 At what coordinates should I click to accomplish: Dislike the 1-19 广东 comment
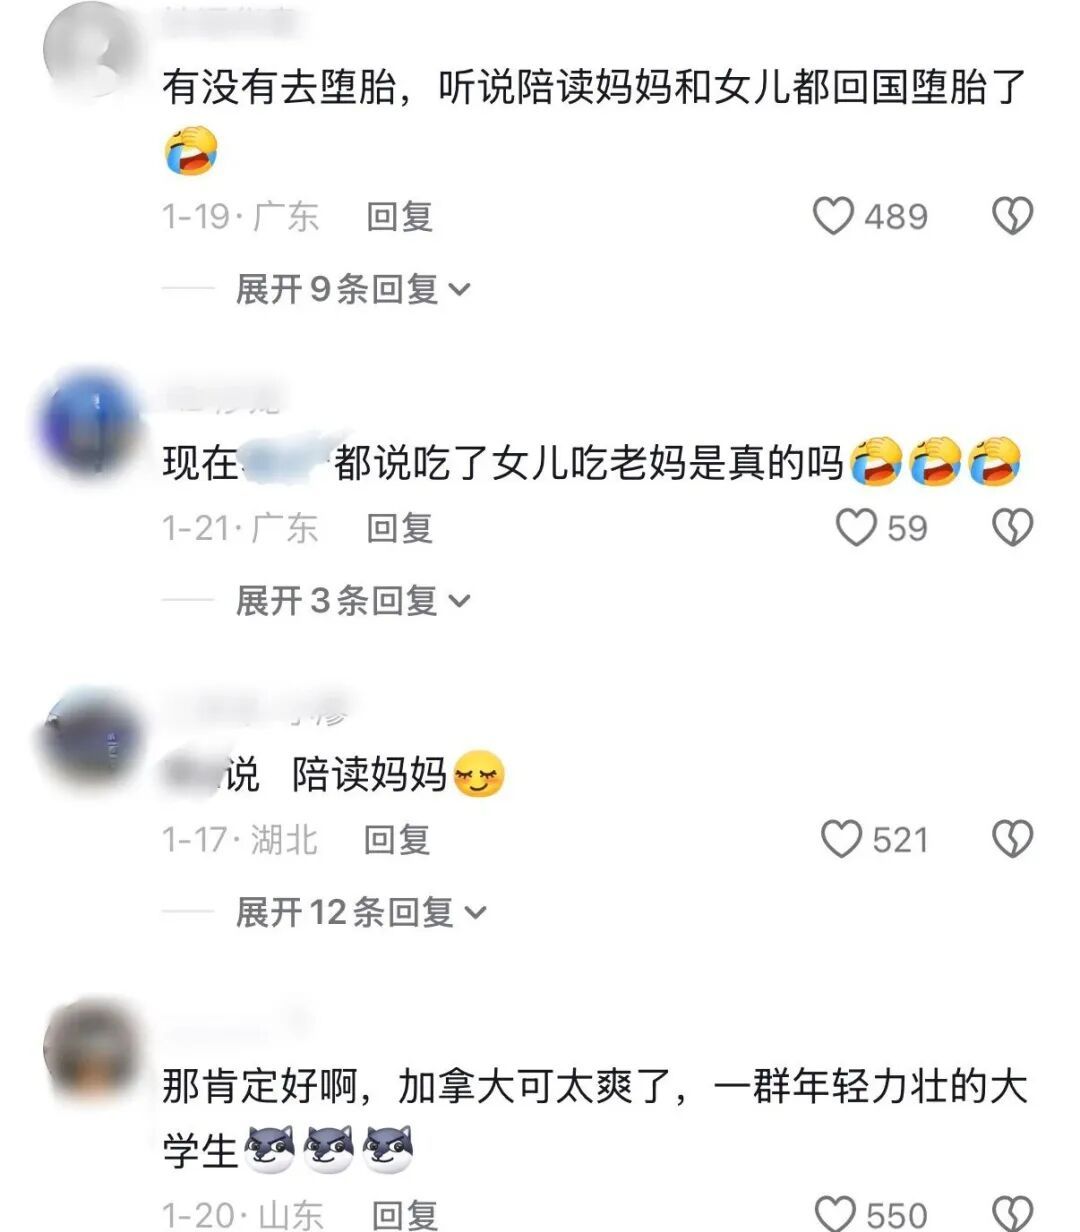click(1011, 216)
